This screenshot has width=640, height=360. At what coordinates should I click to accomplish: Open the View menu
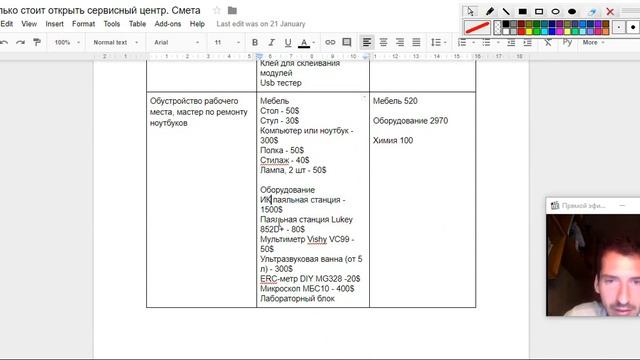click(x=29, y=24)
